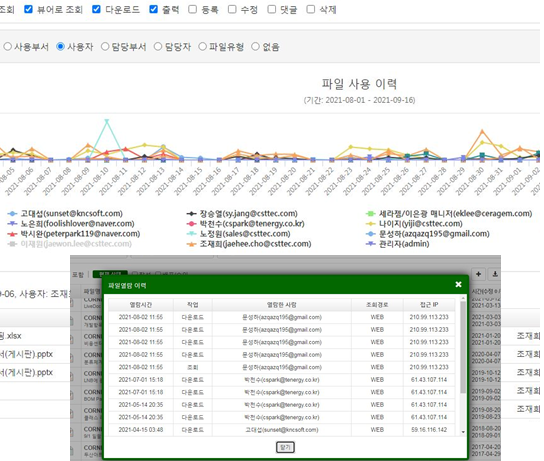Select the 파일유형 radio button
The height and width of the screenshot is (461, 544).
202,46
